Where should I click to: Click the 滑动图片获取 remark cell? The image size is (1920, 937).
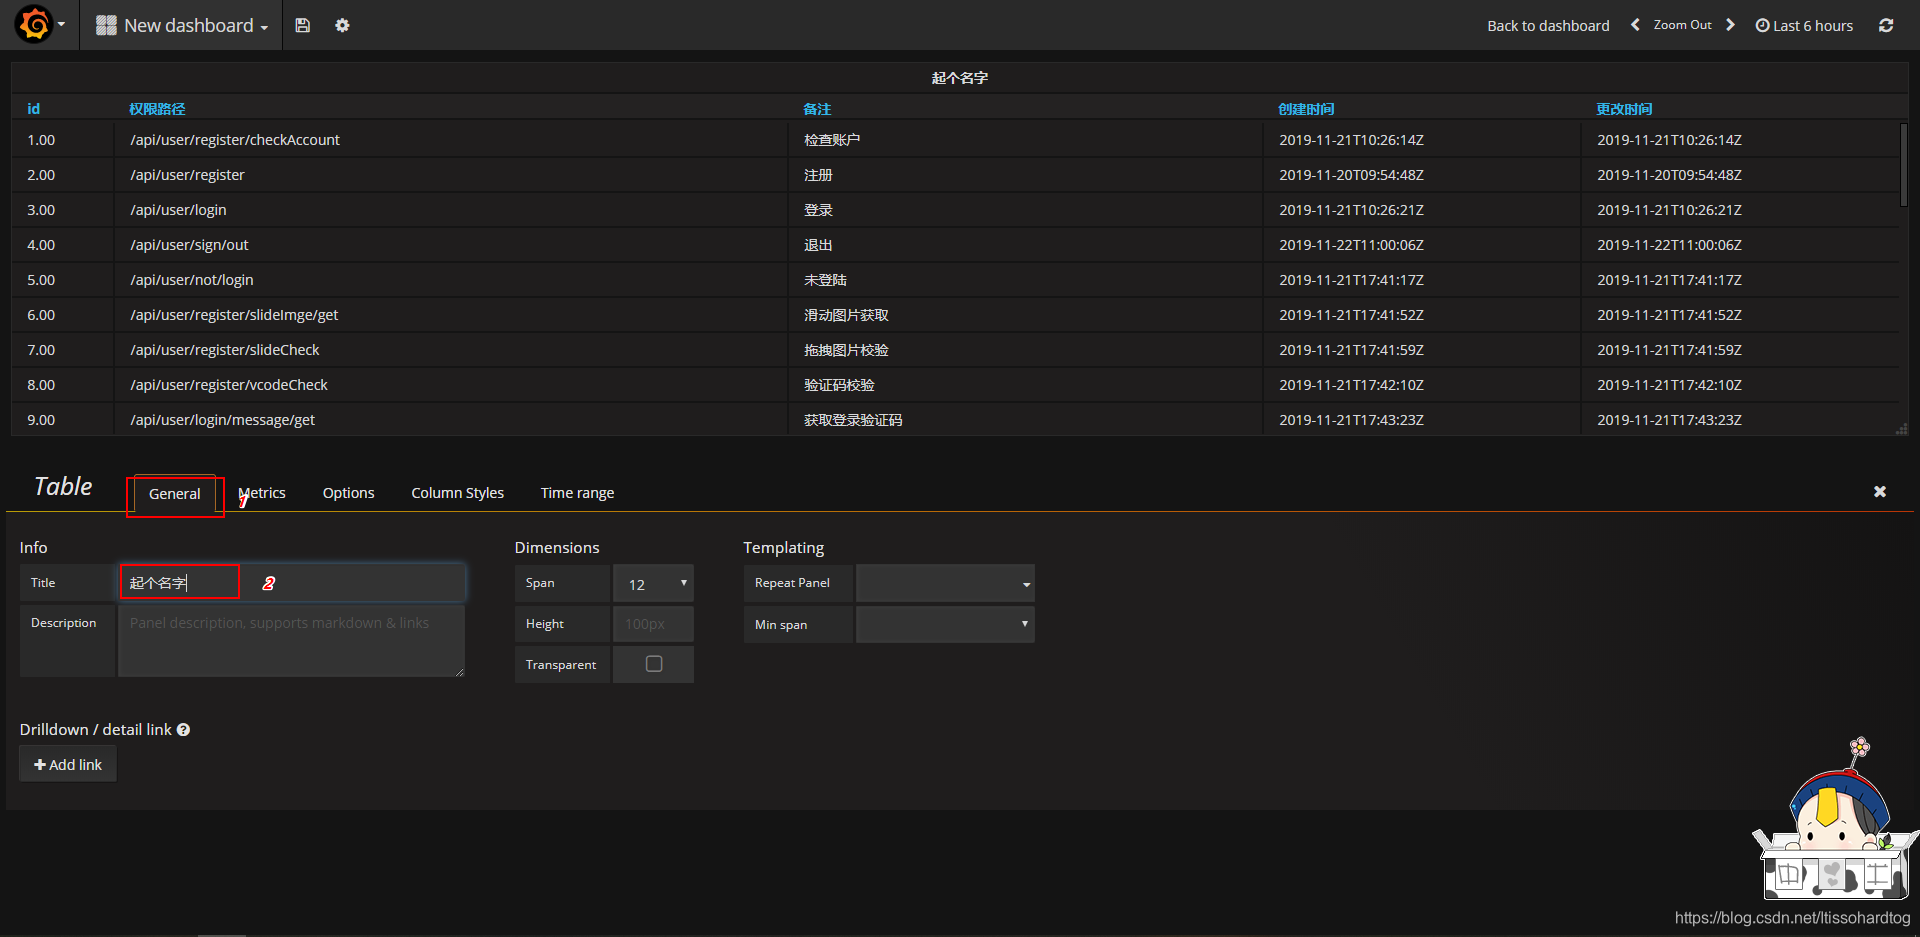(x=1025, y=315)
